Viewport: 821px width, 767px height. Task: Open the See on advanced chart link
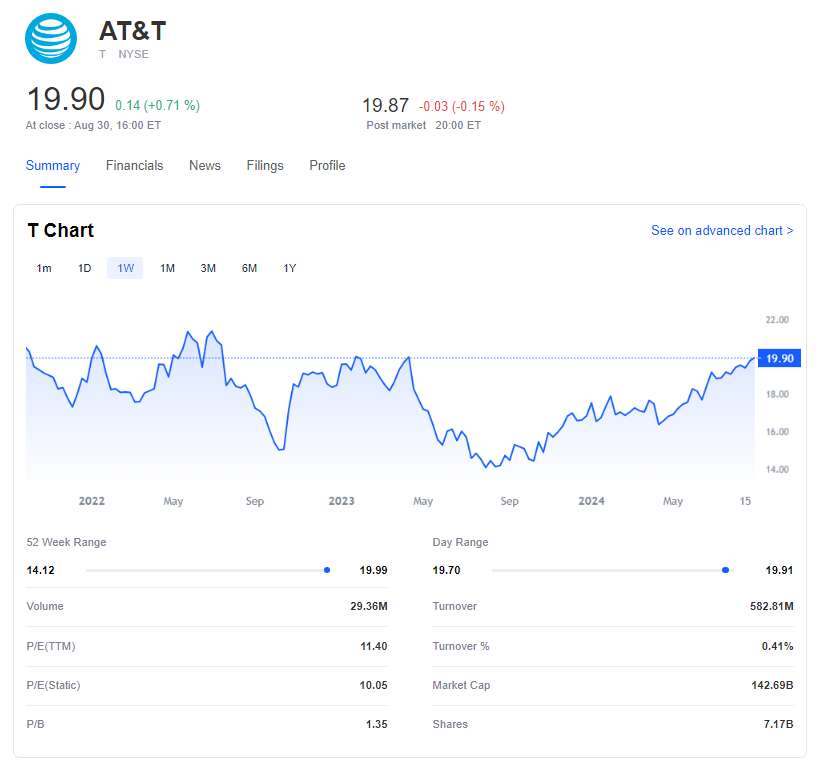click(722, 231)
